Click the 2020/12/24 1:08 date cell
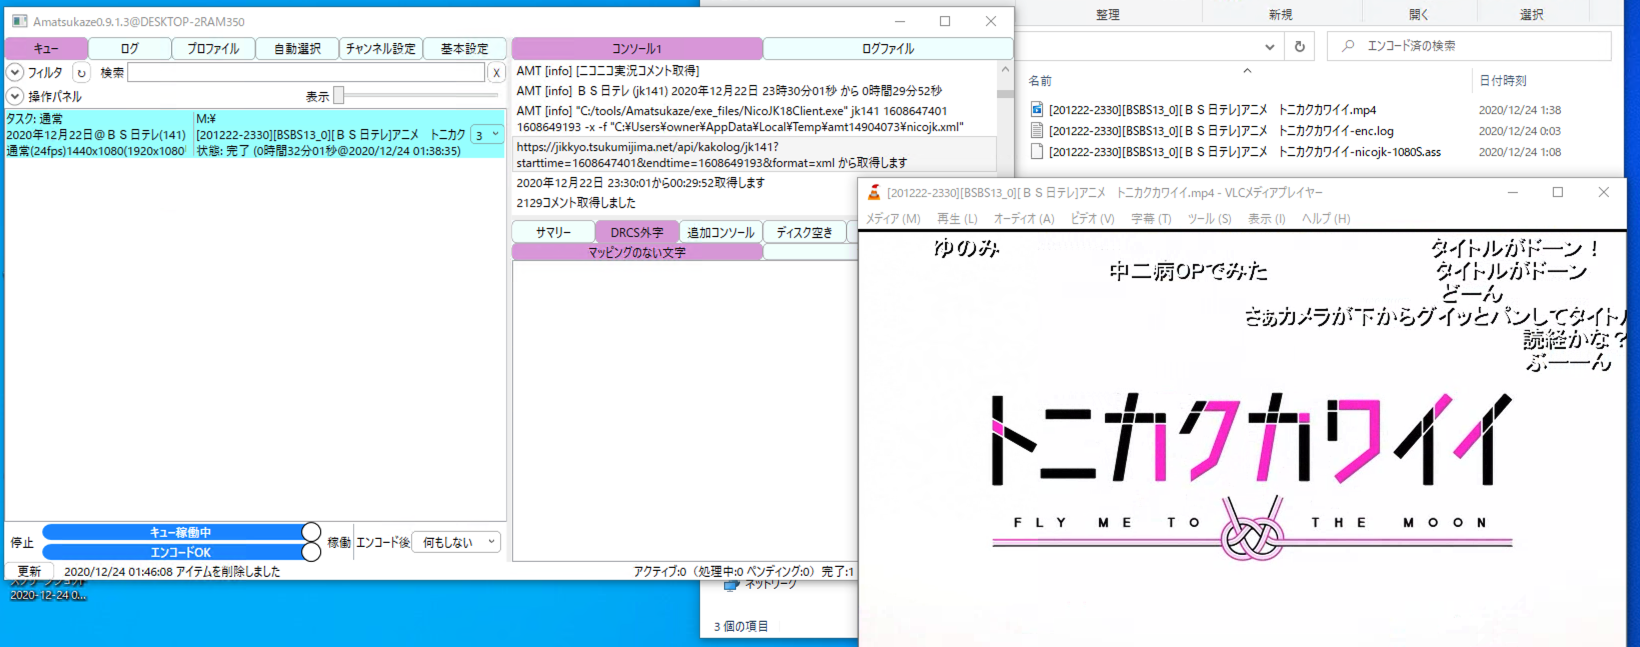Viewport: 1640px width, 647px height. (1519, 152)
